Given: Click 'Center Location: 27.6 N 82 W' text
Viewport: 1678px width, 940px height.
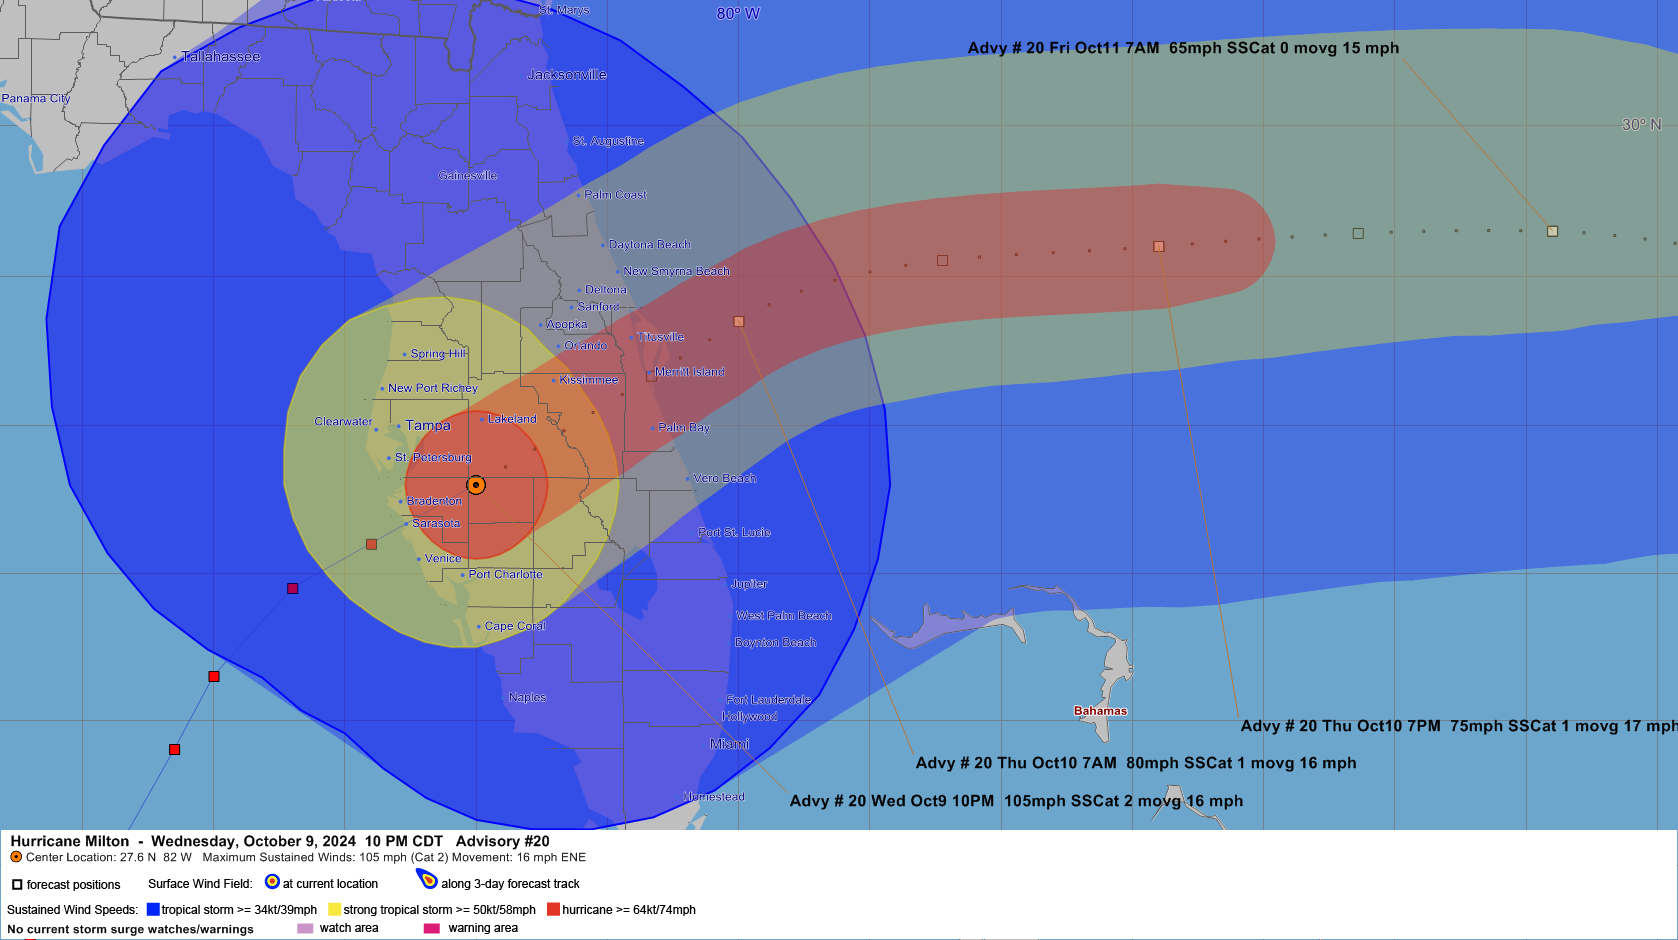Looking at the screenshot, I should point(109,857).
